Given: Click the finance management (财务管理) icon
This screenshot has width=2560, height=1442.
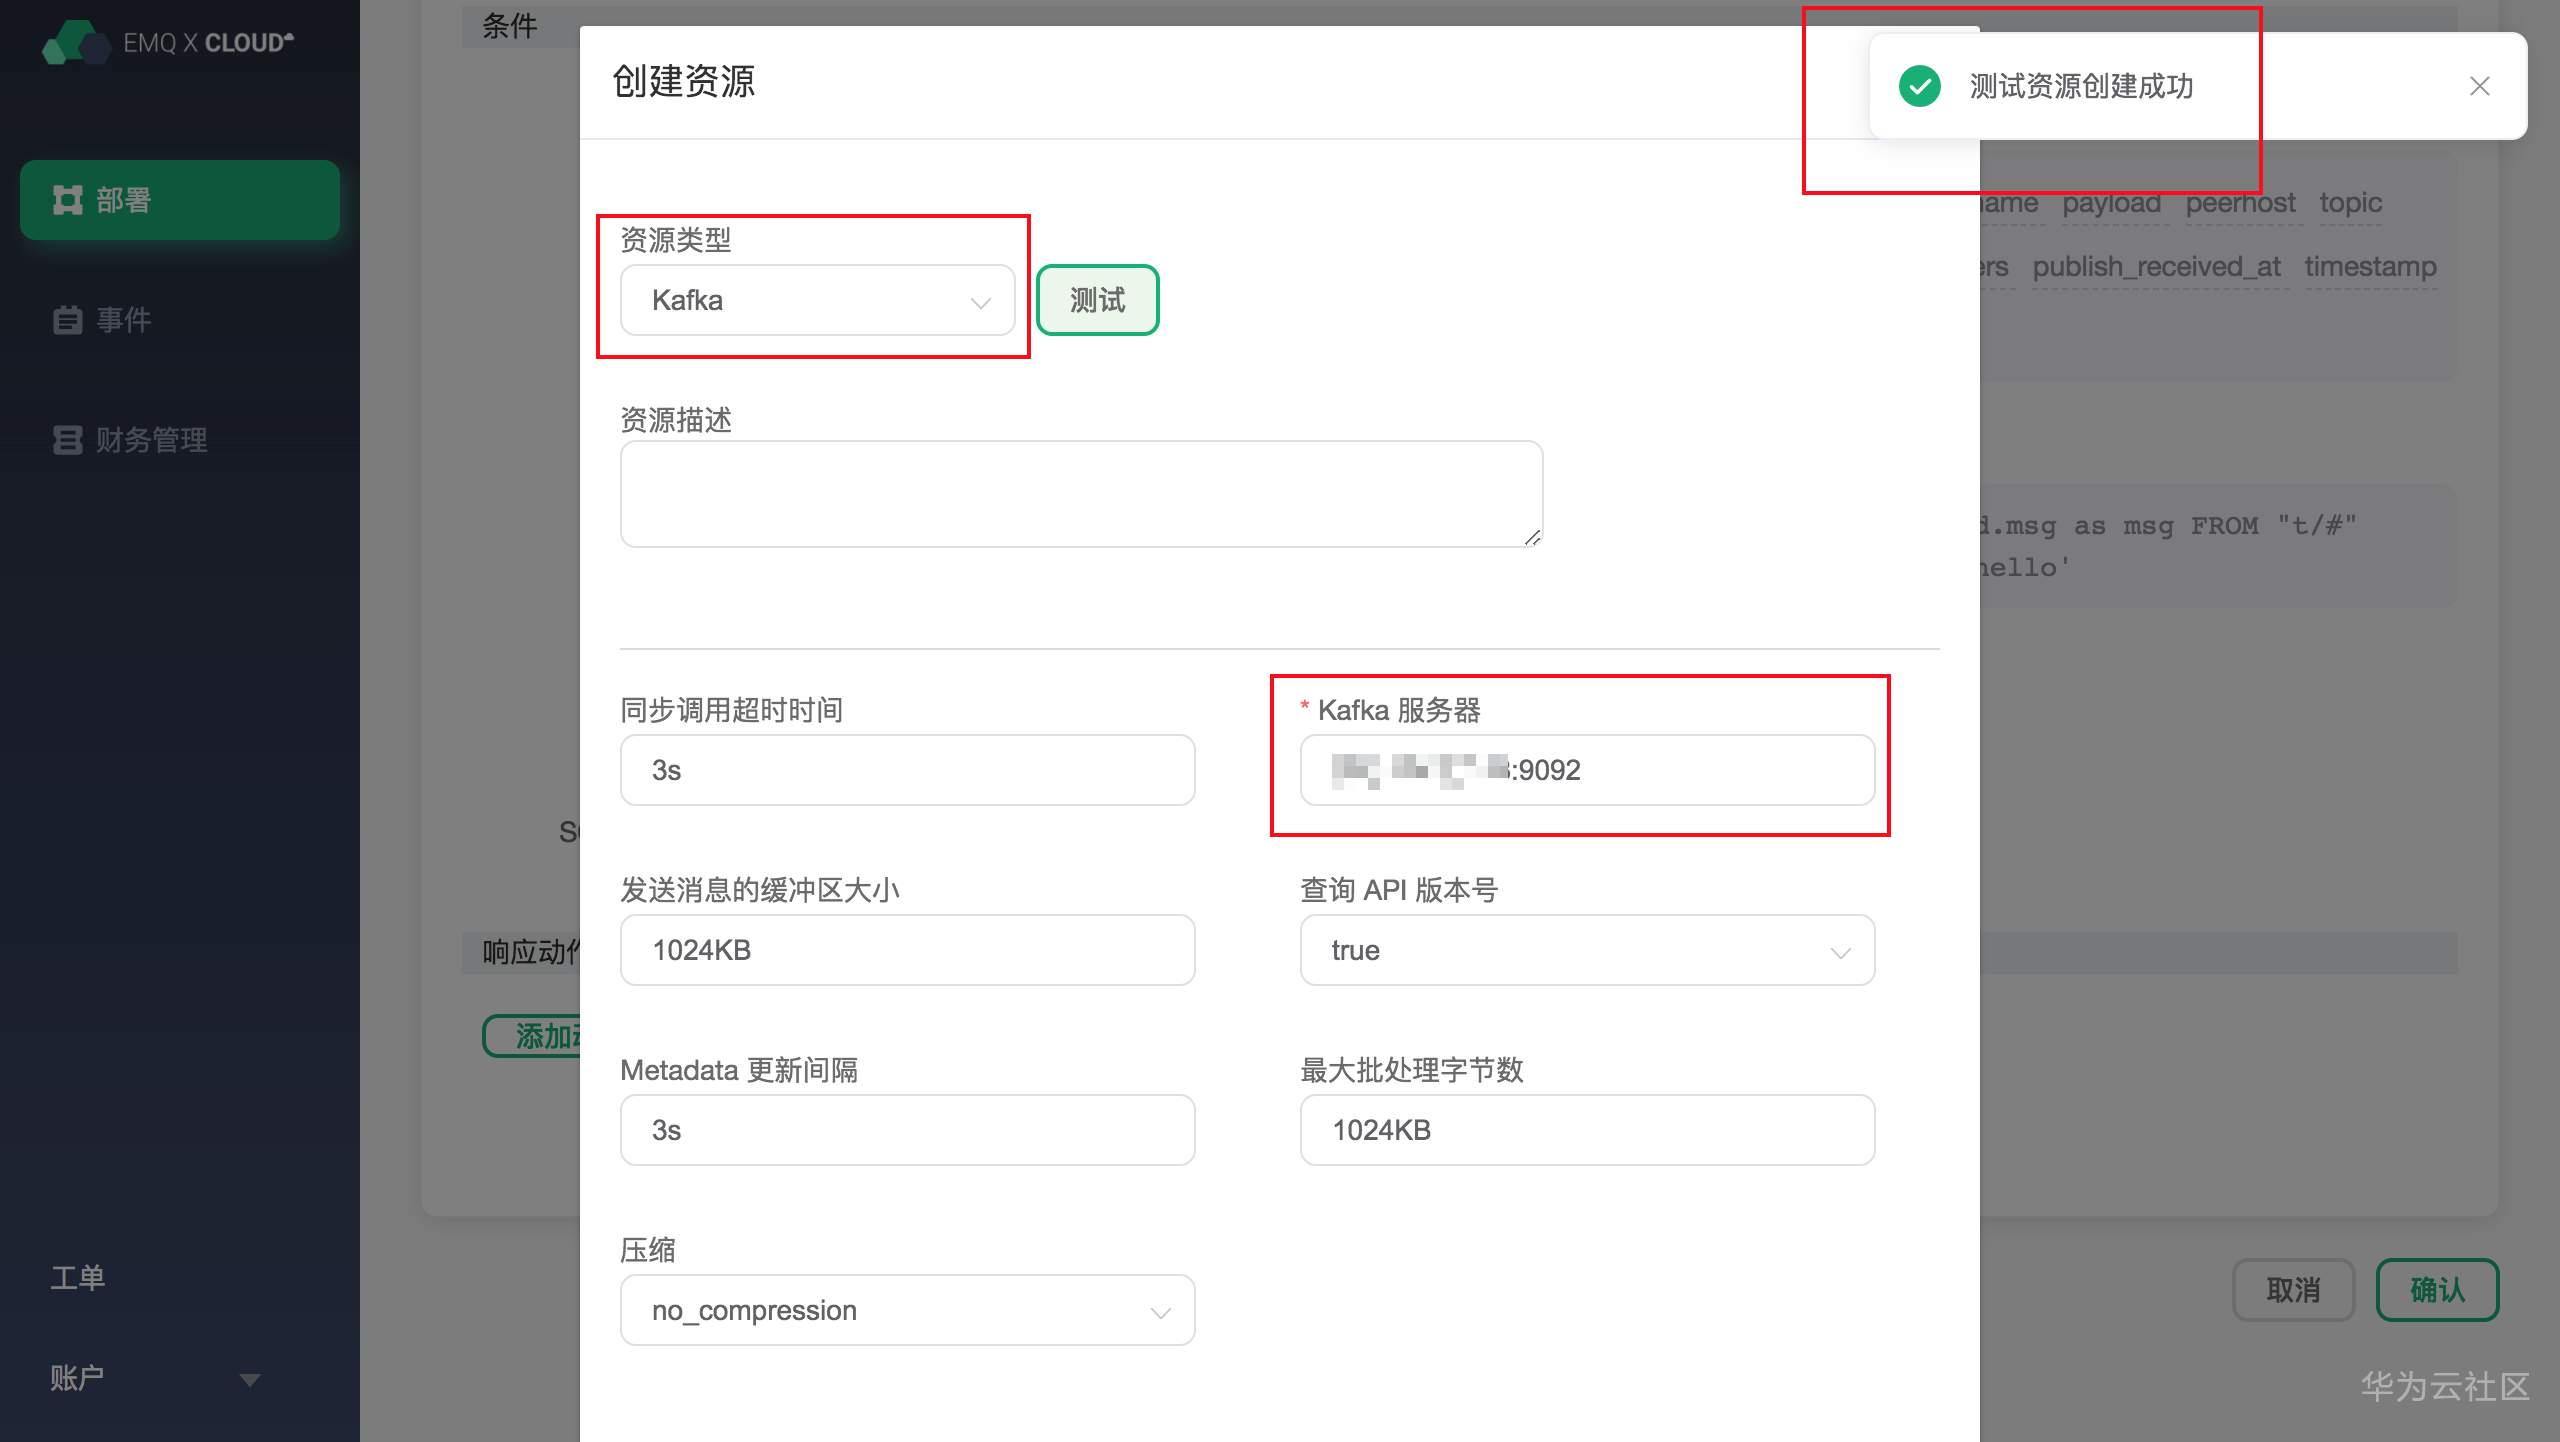Looking at the screenshot, I should coord(68,440).
